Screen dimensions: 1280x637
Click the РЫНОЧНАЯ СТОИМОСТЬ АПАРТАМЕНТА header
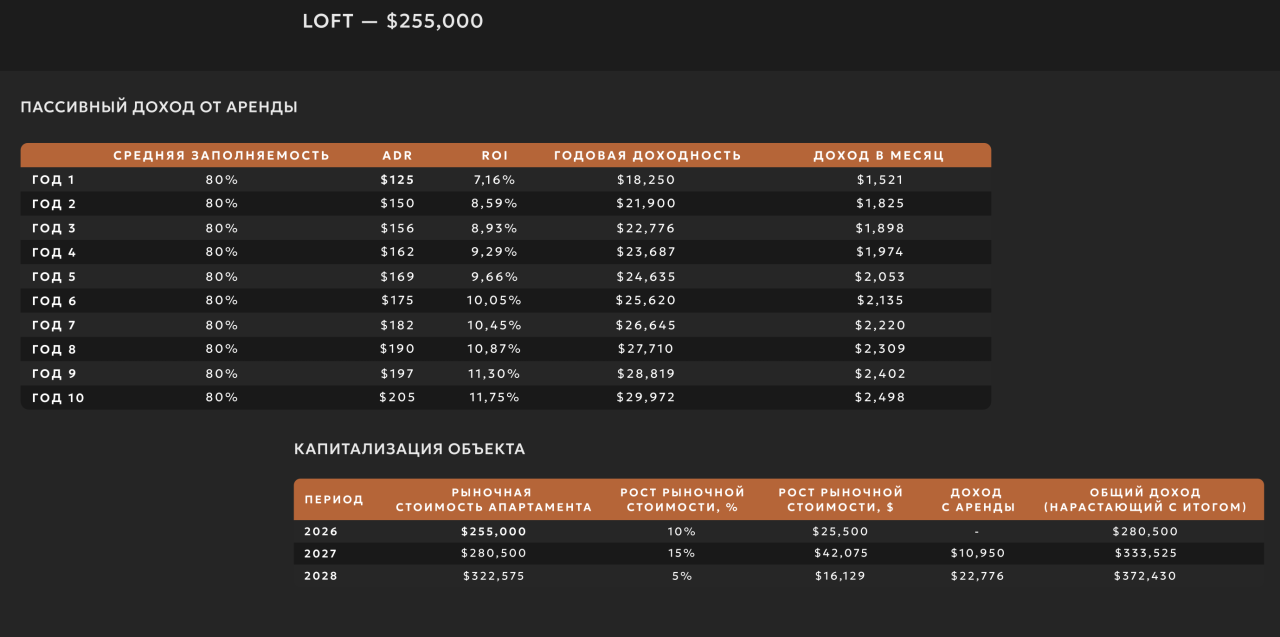[493, 500]
